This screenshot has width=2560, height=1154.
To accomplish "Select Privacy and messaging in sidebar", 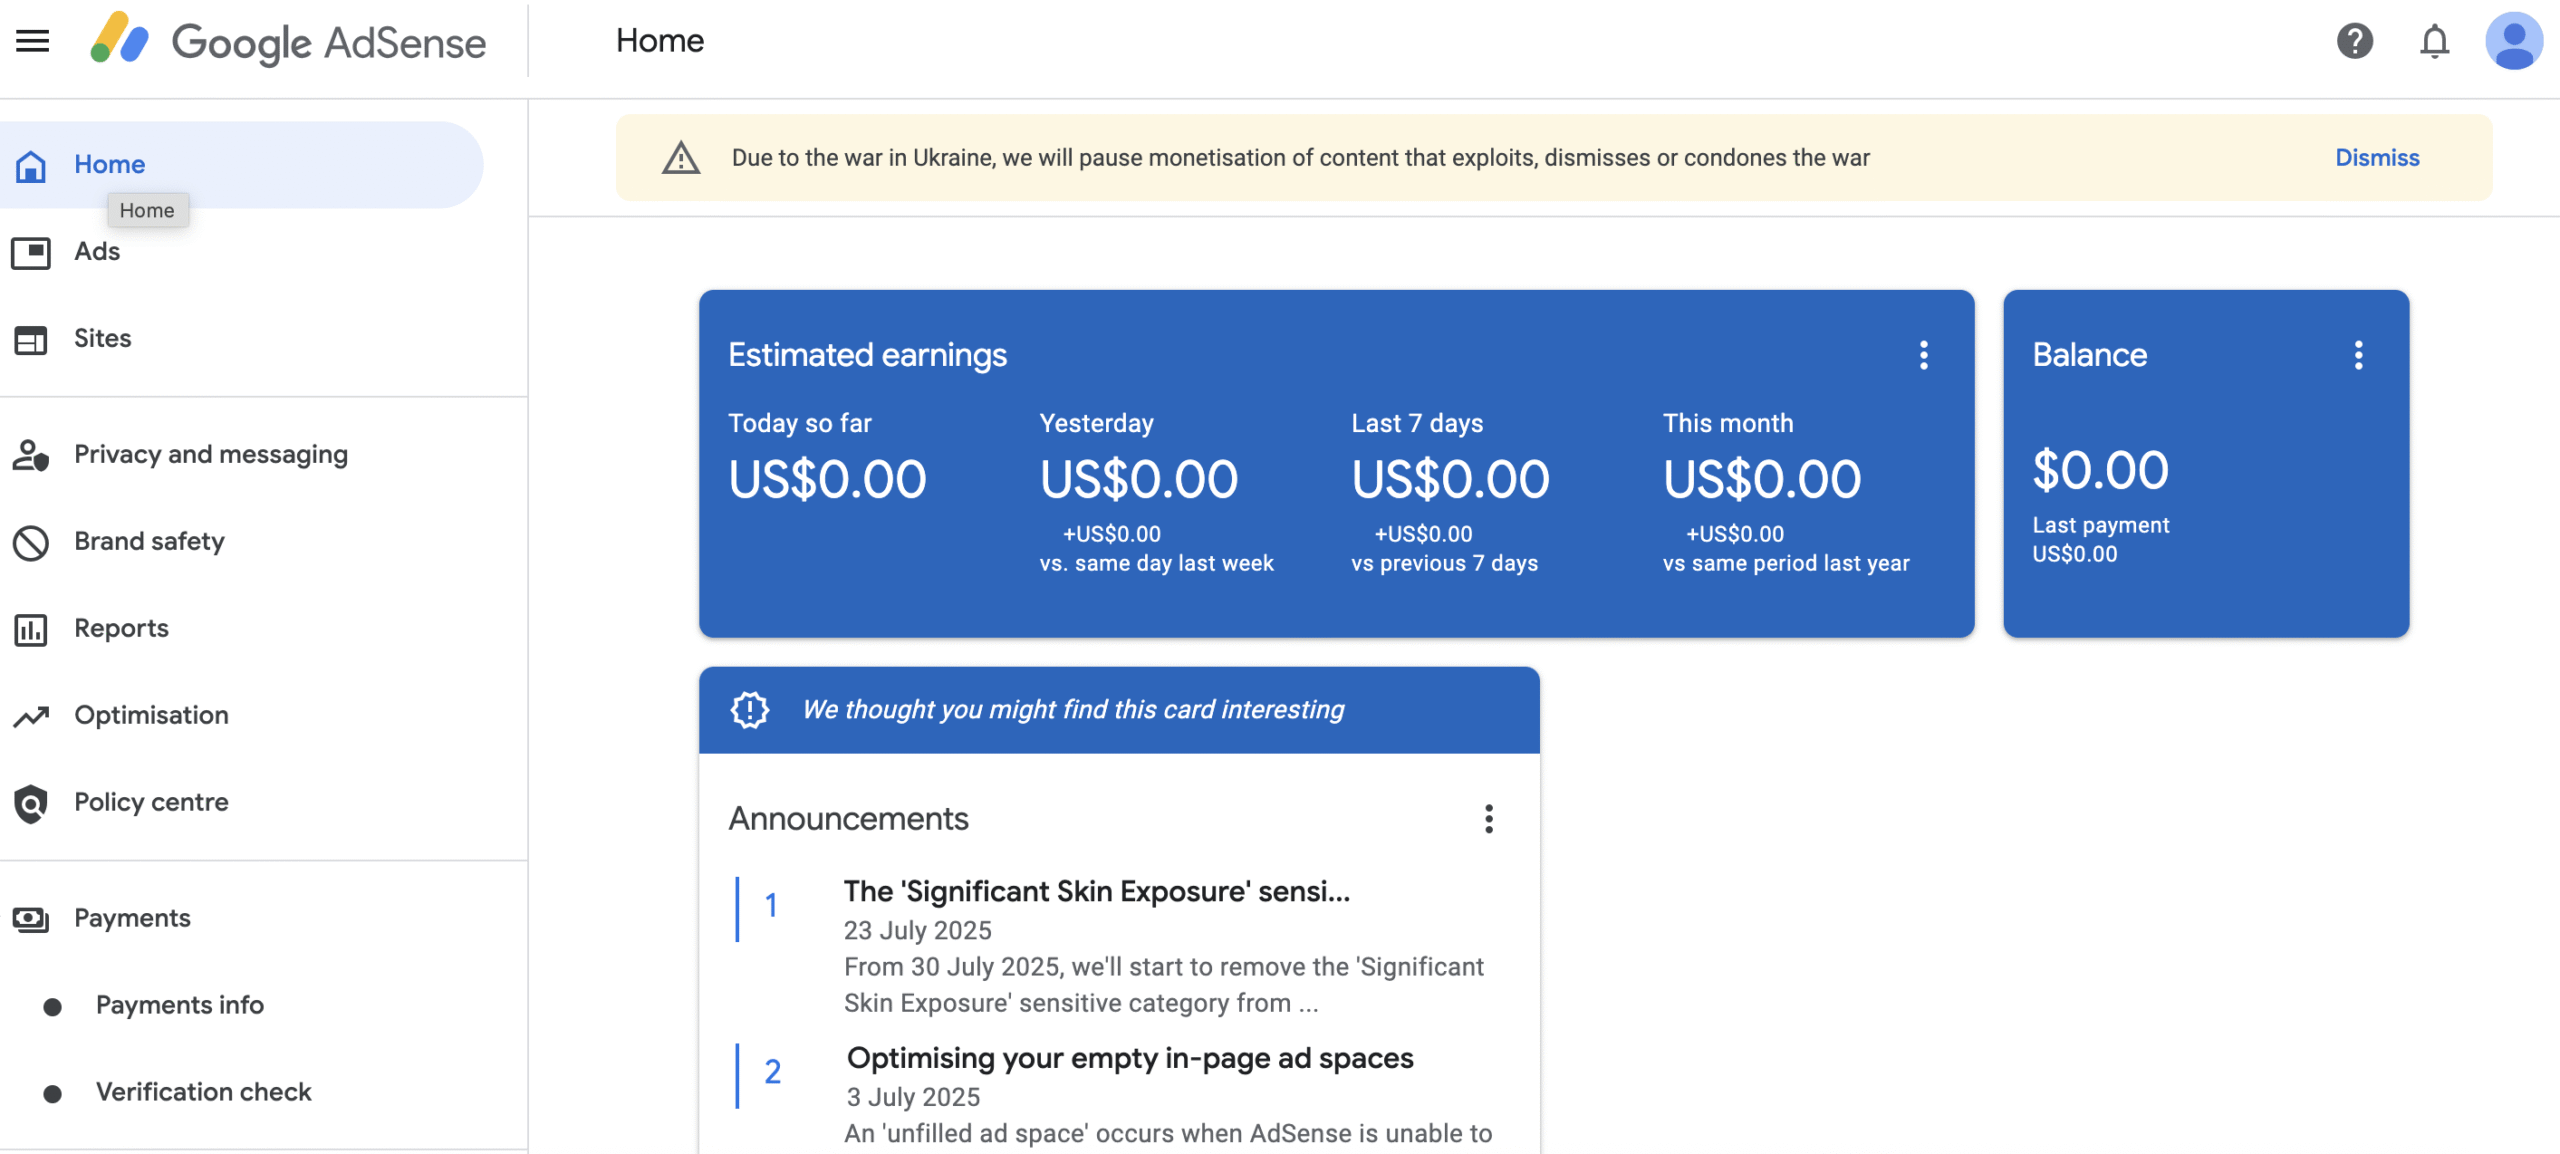I will point(210,455).
